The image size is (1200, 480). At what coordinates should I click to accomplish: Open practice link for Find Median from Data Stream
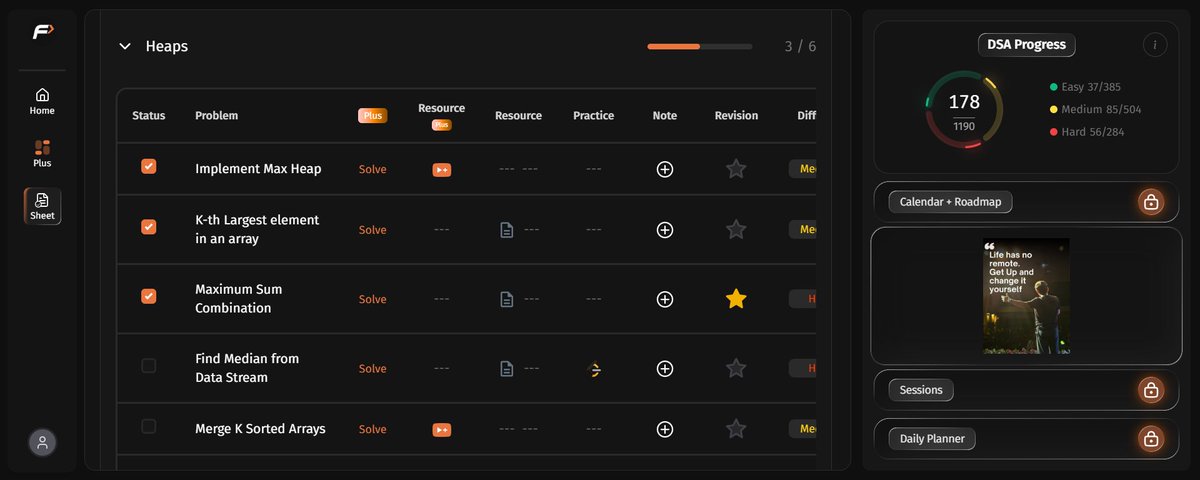click(594, 369)
